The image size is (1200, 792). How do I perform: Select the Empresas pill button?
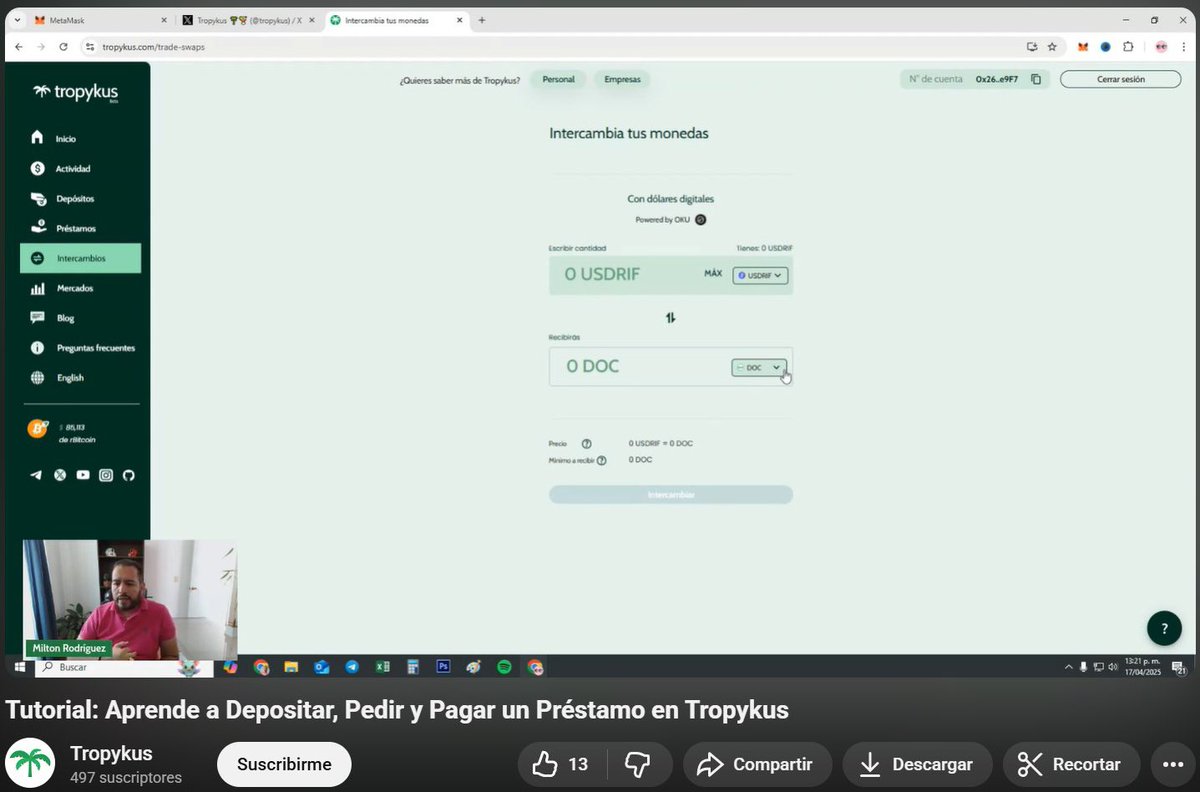click(x=622, y=79)
